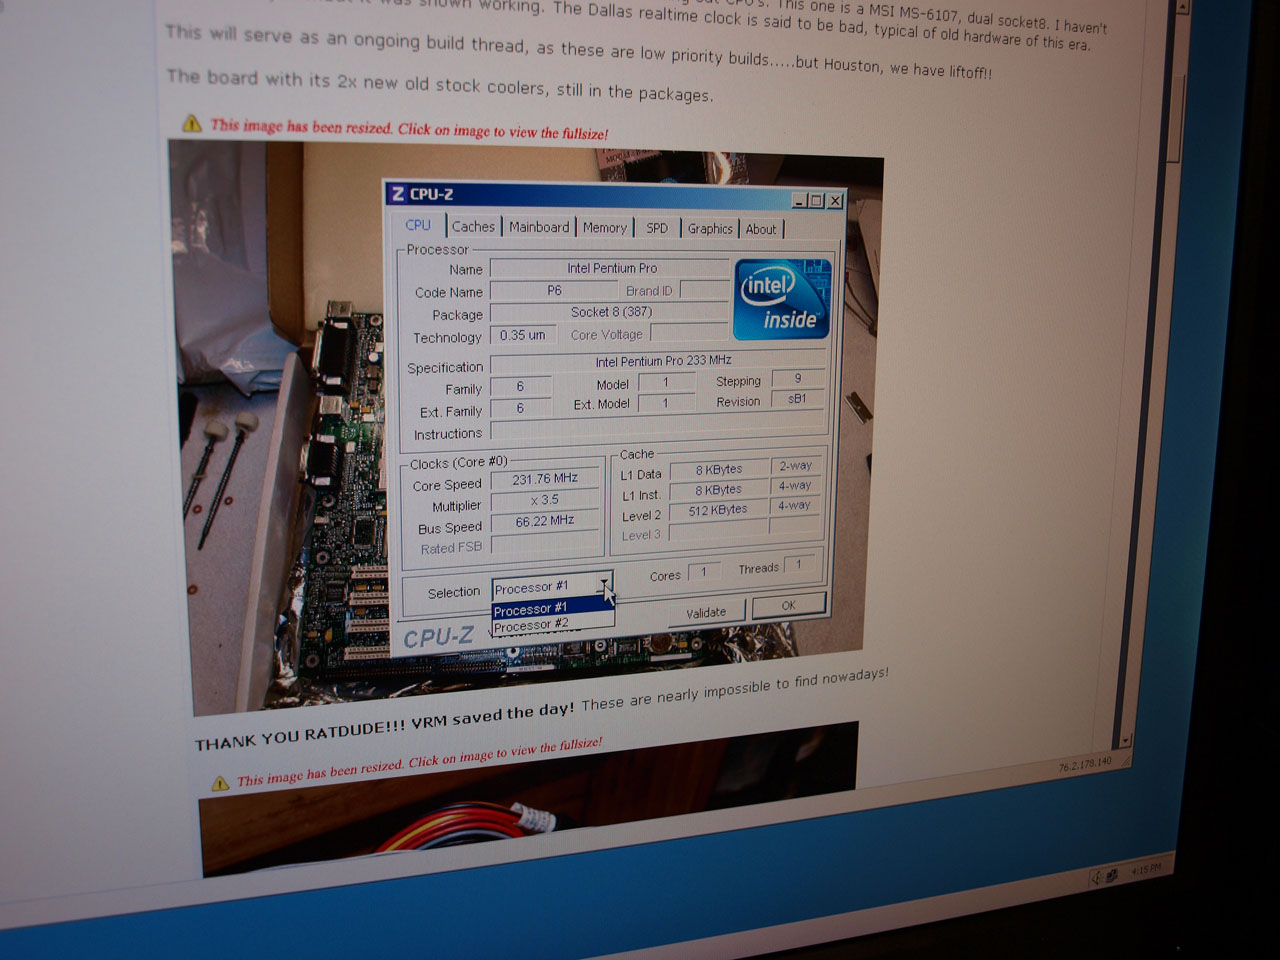
Task: Click the Ext. Model value '1'
Action: pyautogui.click(x=666, y=403)
